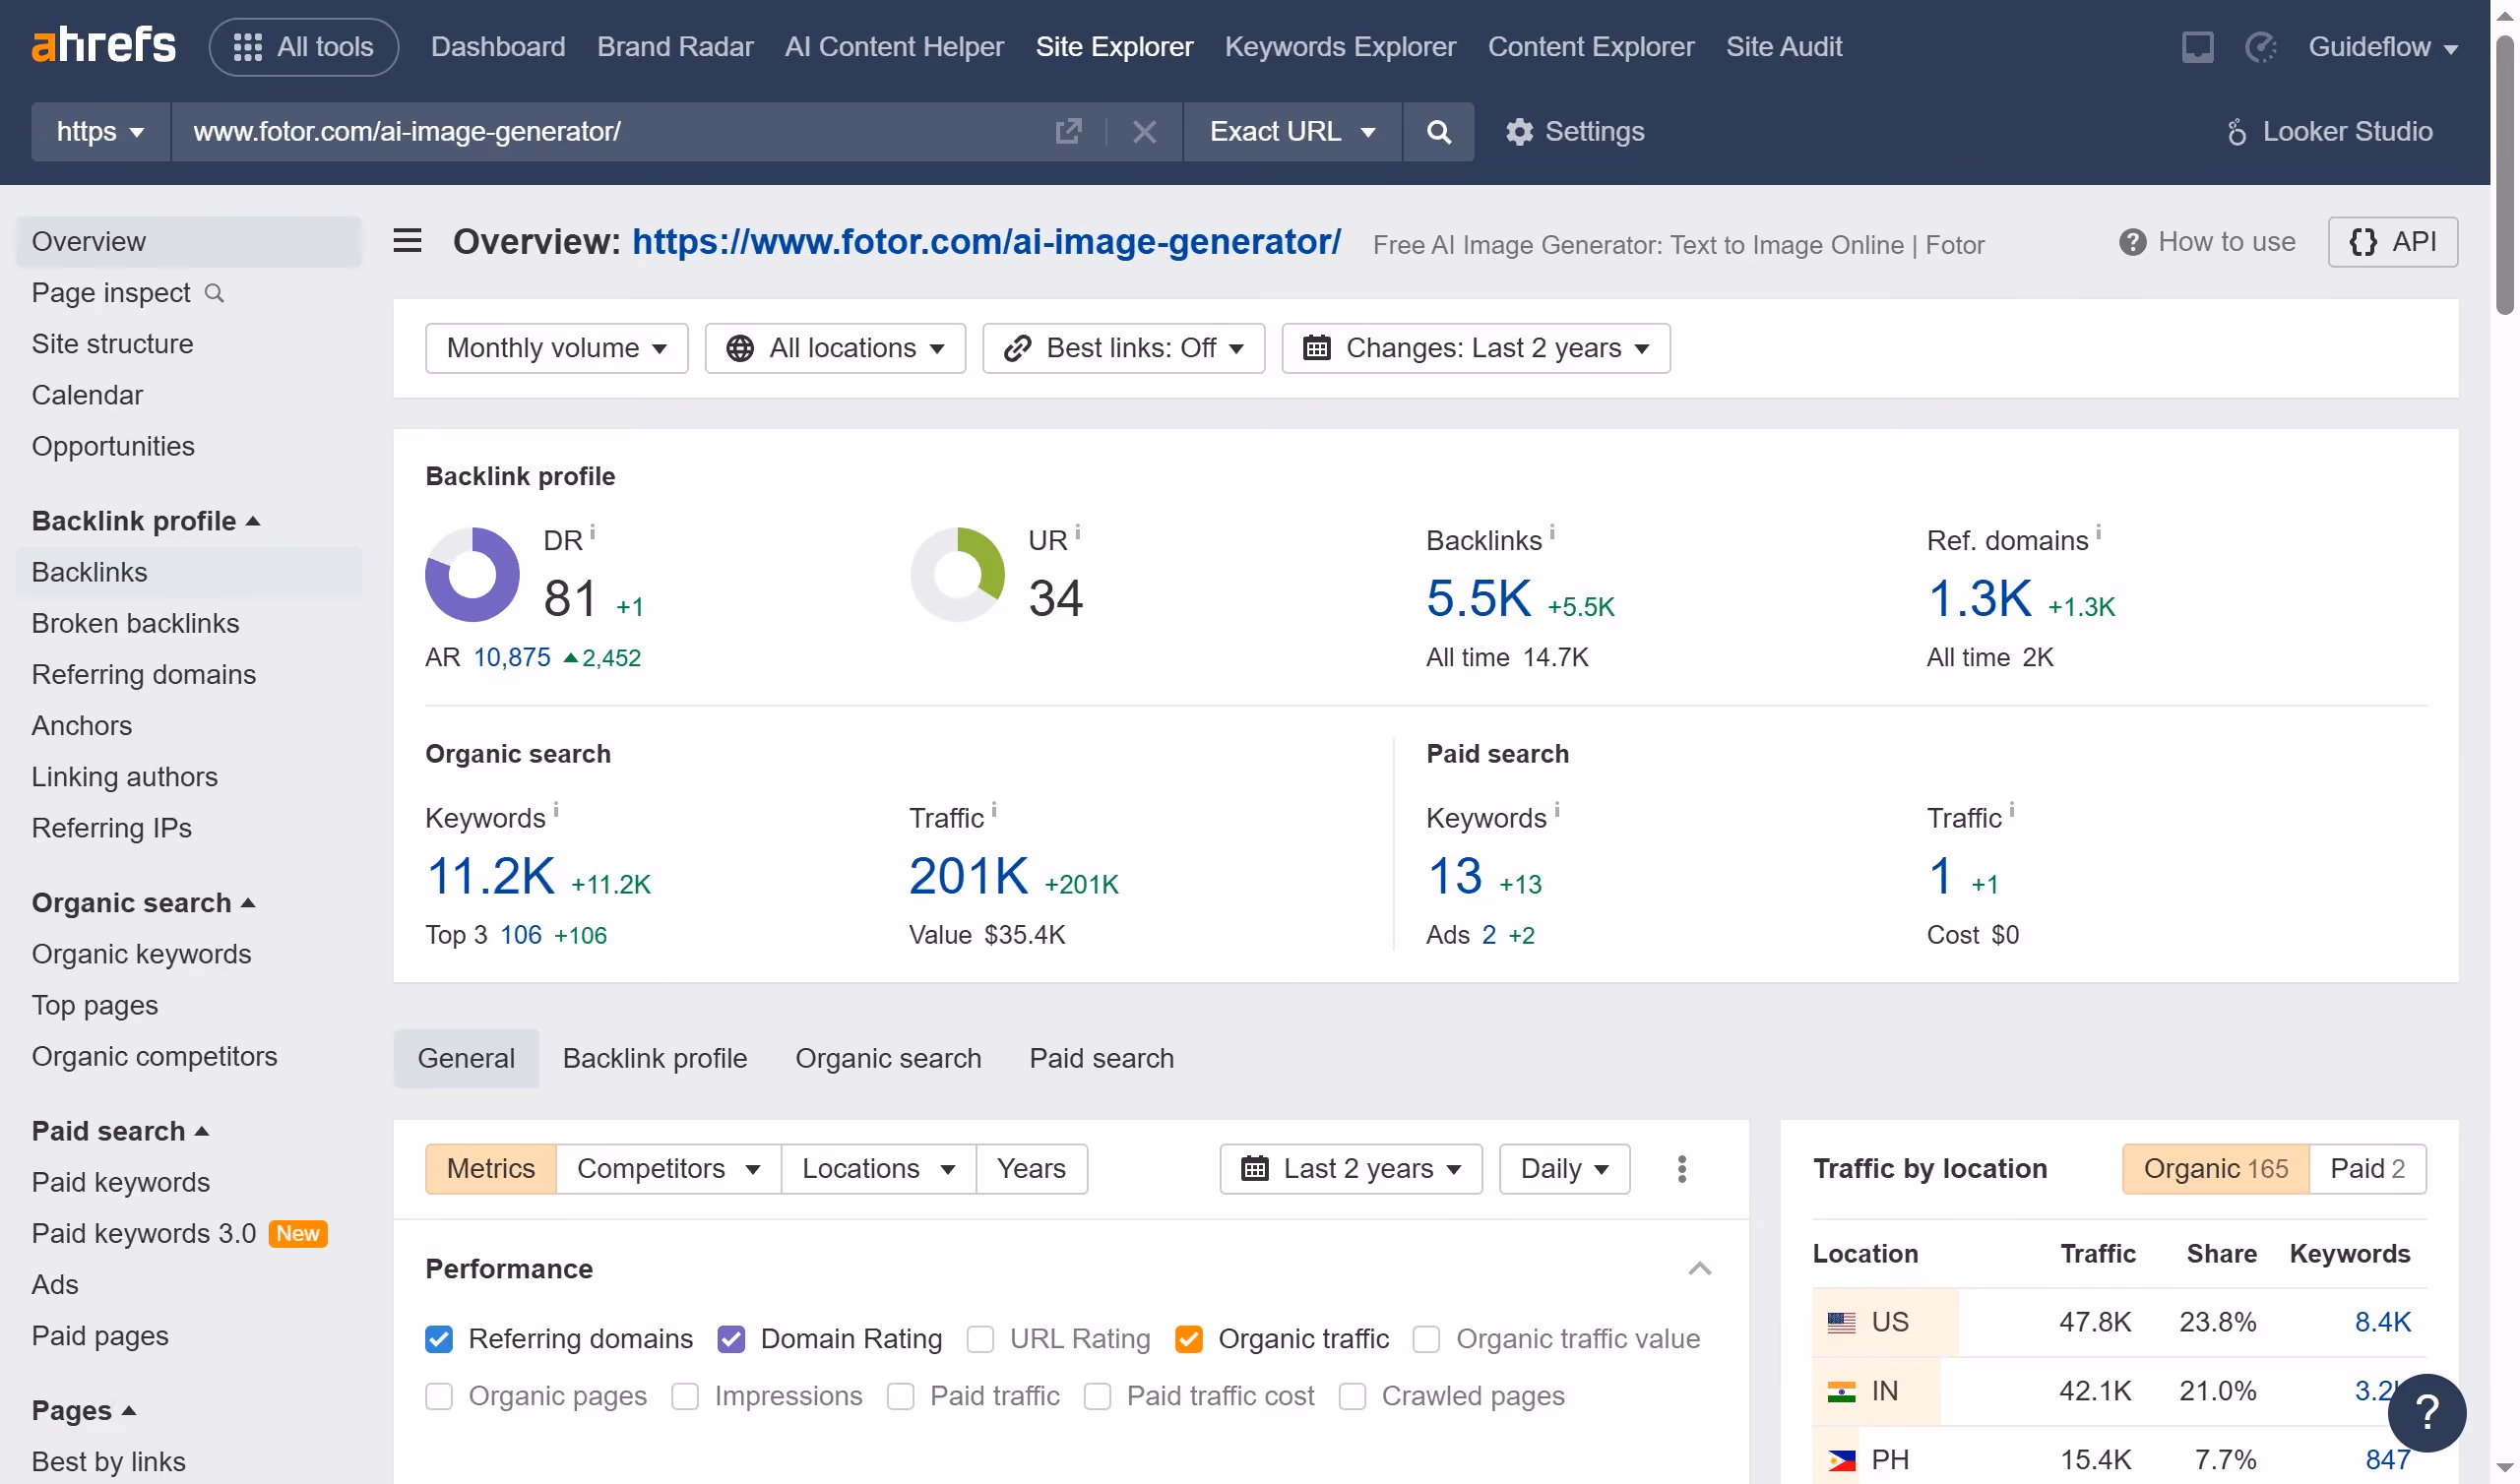
Task: Open Guideflow account menu
Action: click(x=2383, y=47)
